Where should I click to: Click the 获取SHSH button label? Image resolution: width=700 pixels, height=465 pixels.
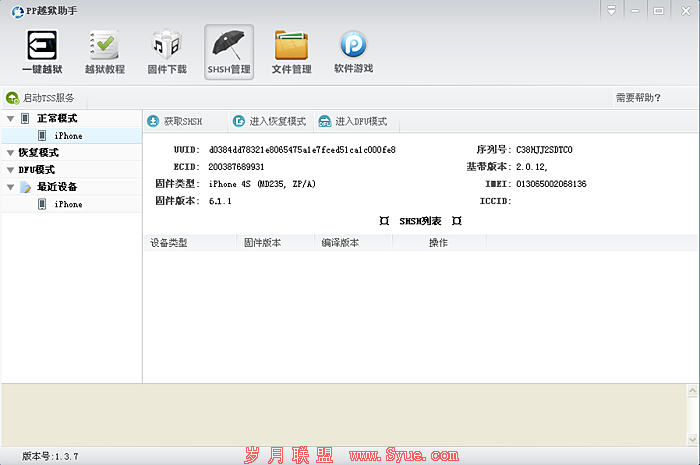click(x=183, y=121)
